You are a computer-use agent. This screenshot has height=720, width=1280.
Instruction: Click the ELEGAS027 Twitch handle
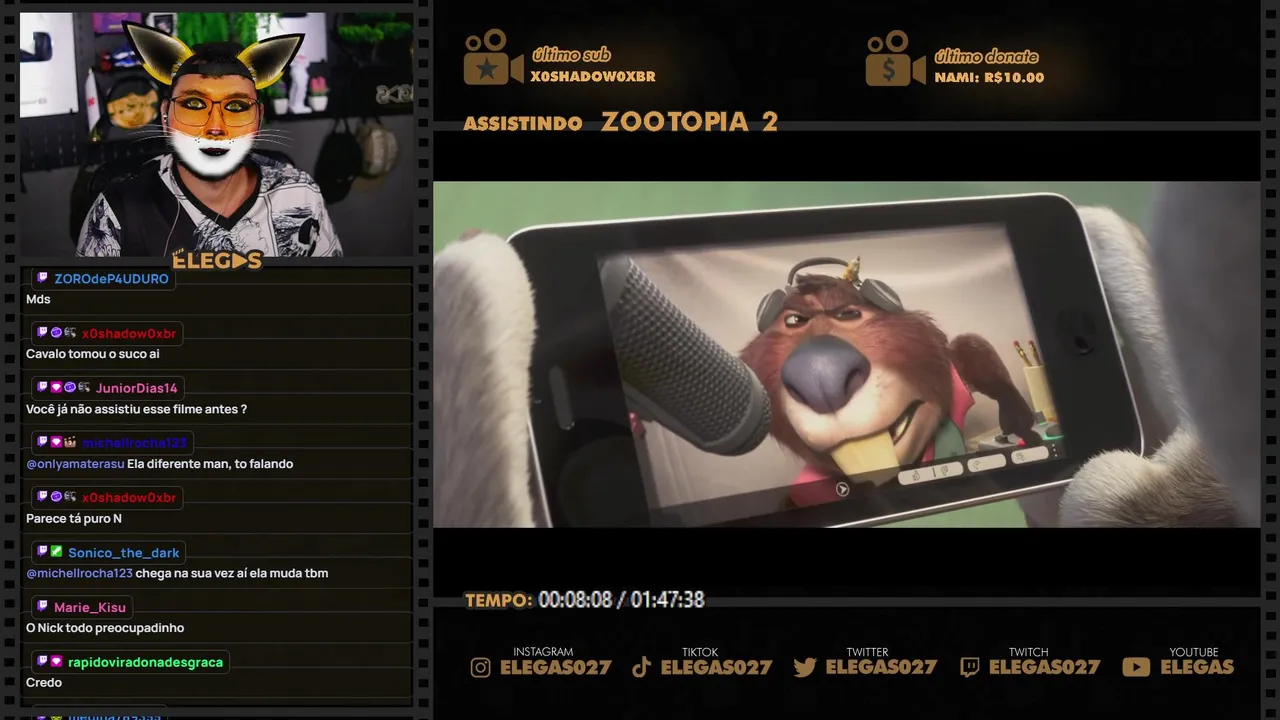pyautogui.click(x=1045, y=667)
